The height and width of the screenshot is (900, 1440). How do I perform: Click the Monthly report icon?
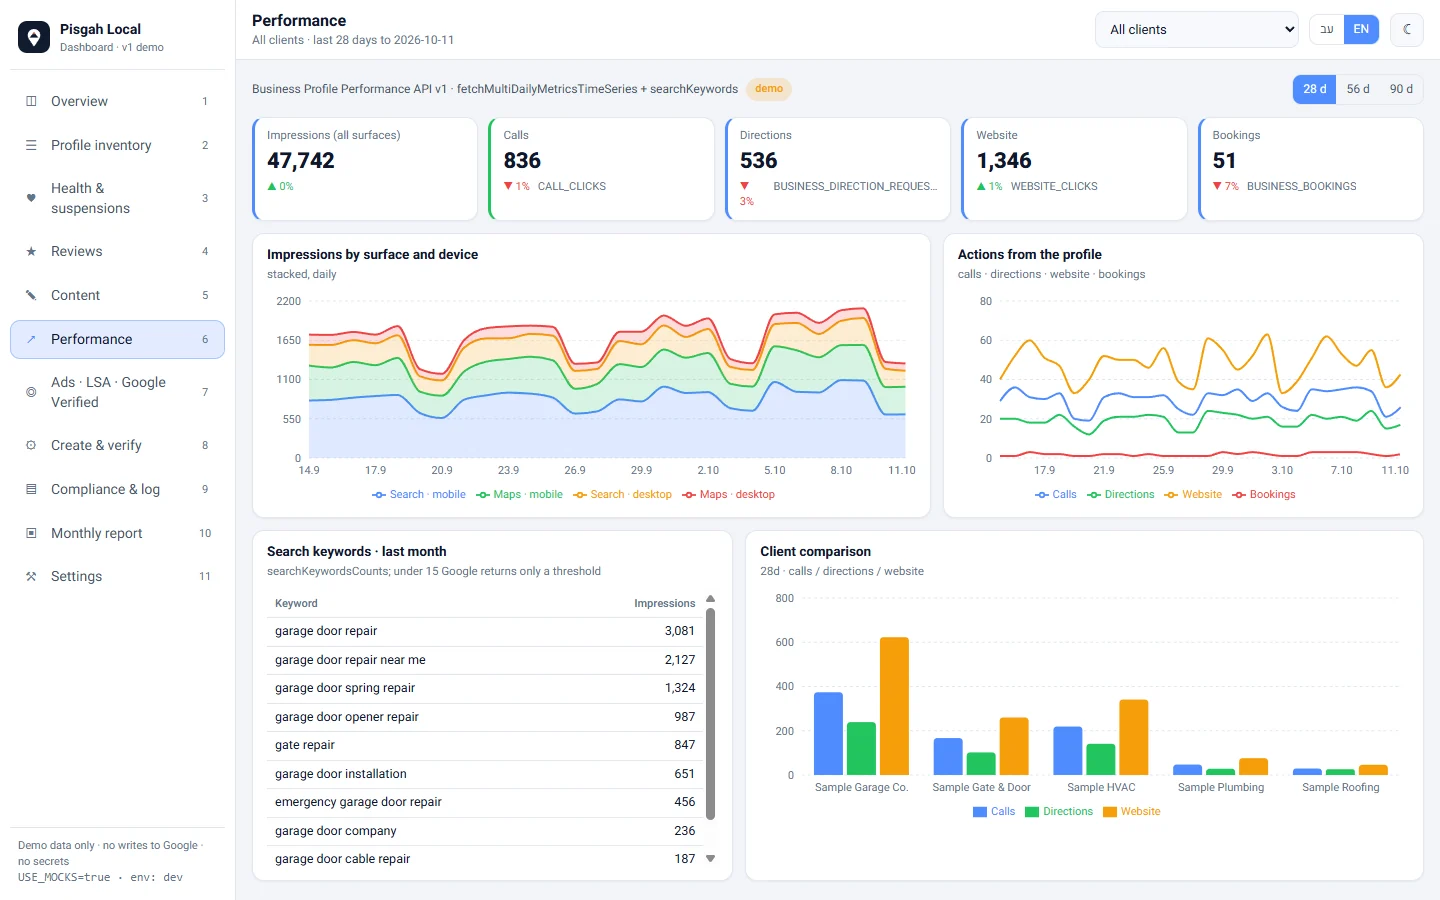tap(31, 533)
